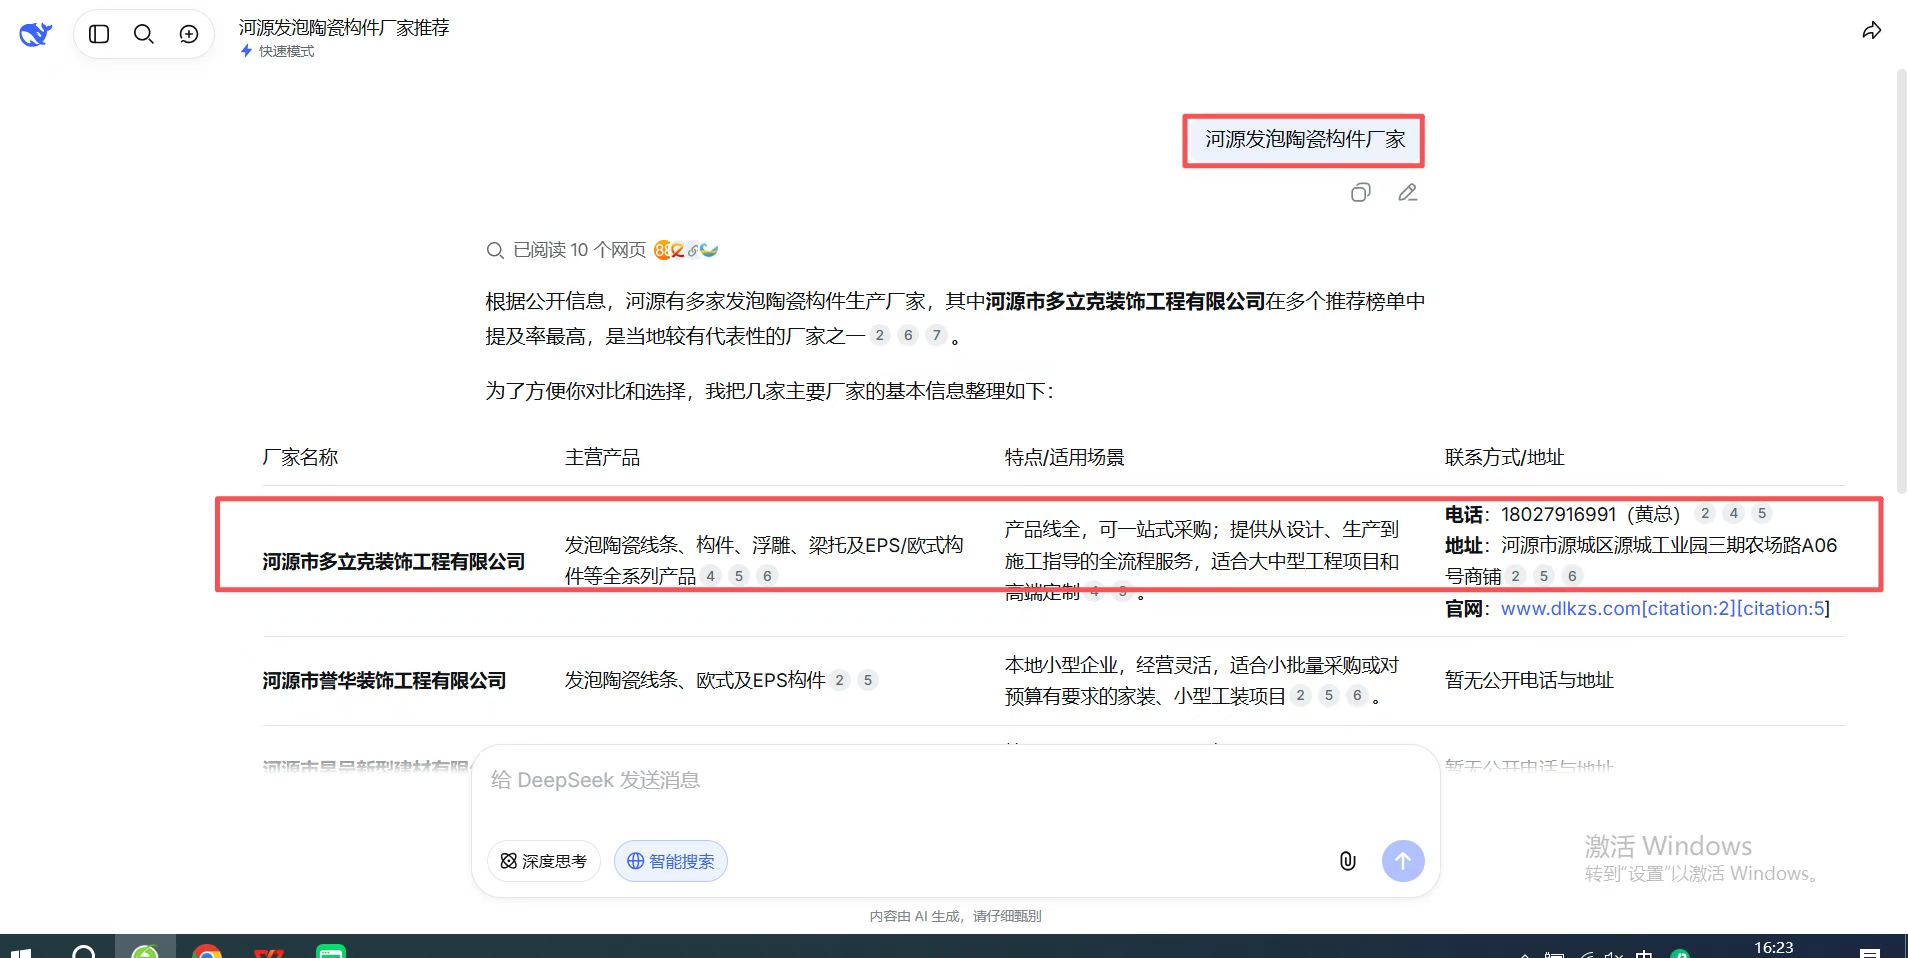Start a new chat with plus icon
The height and width of the screenshot is (958, 1908).
(x=189, y=34)
